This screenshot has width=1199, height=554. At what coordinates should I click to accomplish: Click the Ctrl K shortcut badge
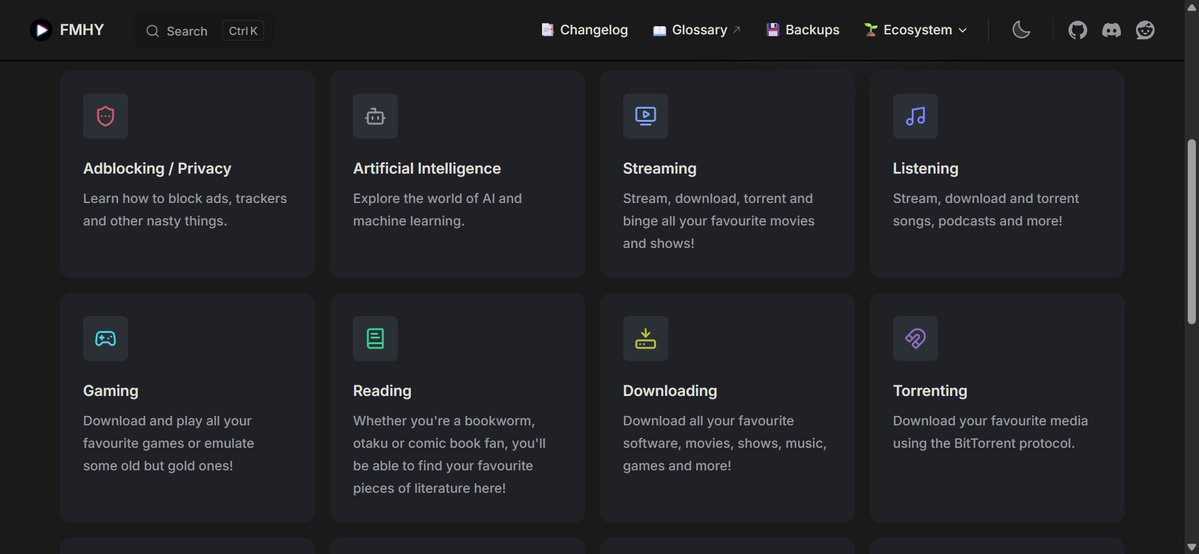(243, 31)
